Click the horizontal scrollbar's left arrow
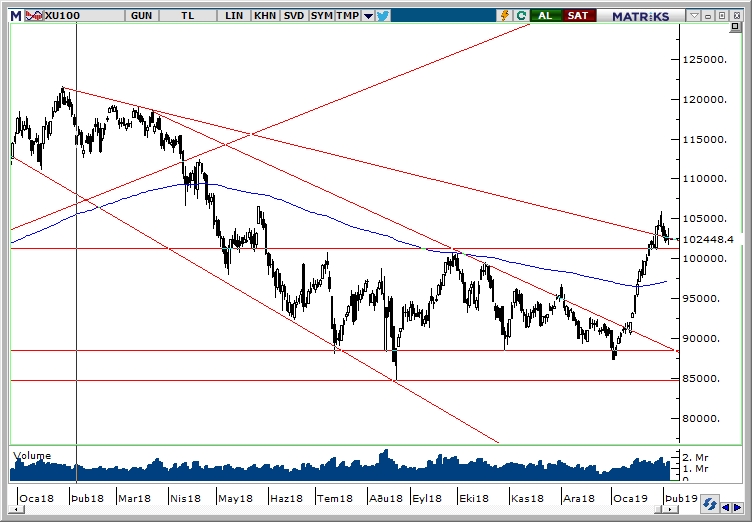 pos(16,509)
